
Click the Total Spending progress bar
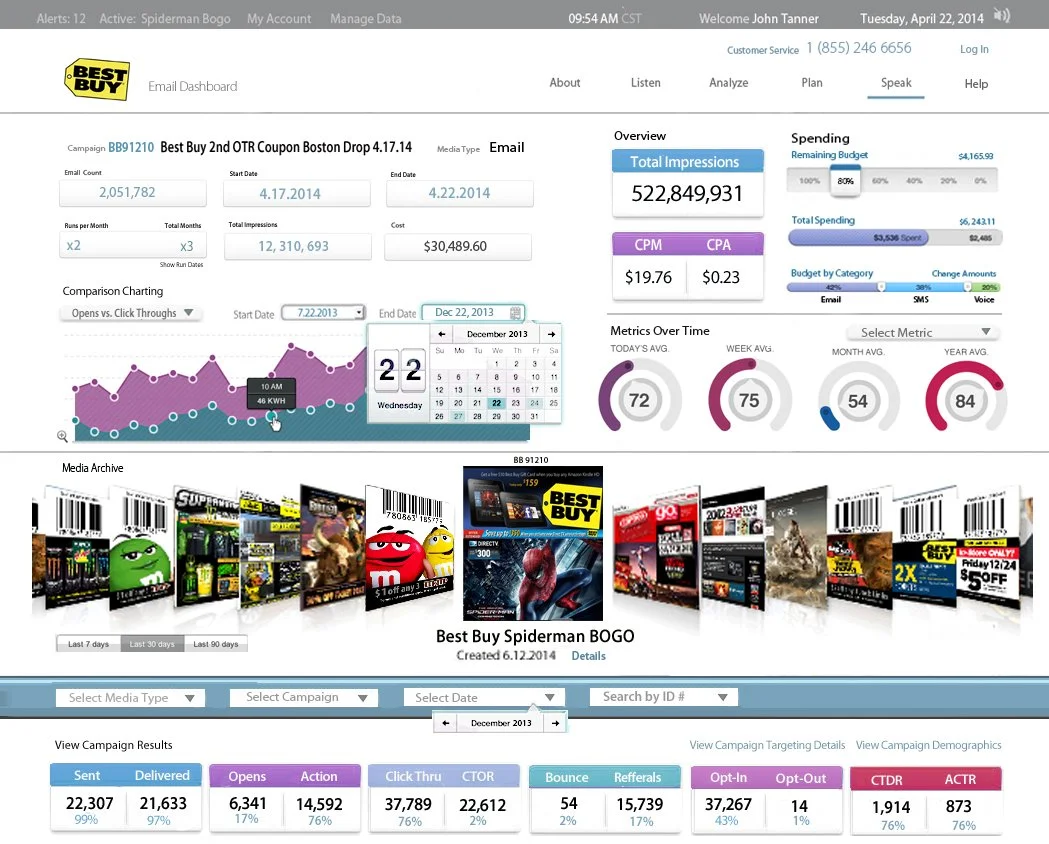(895, 237)
